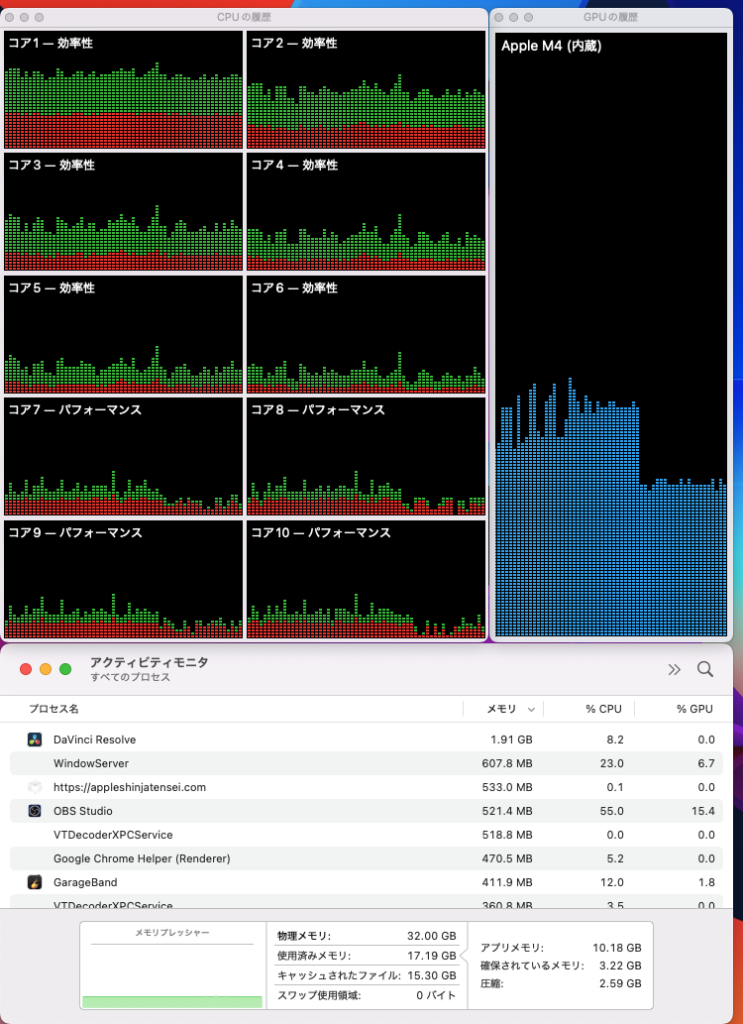Click the 607.8 MB memory value
This screenshot has height=1024, width=743.
(507, 763)
